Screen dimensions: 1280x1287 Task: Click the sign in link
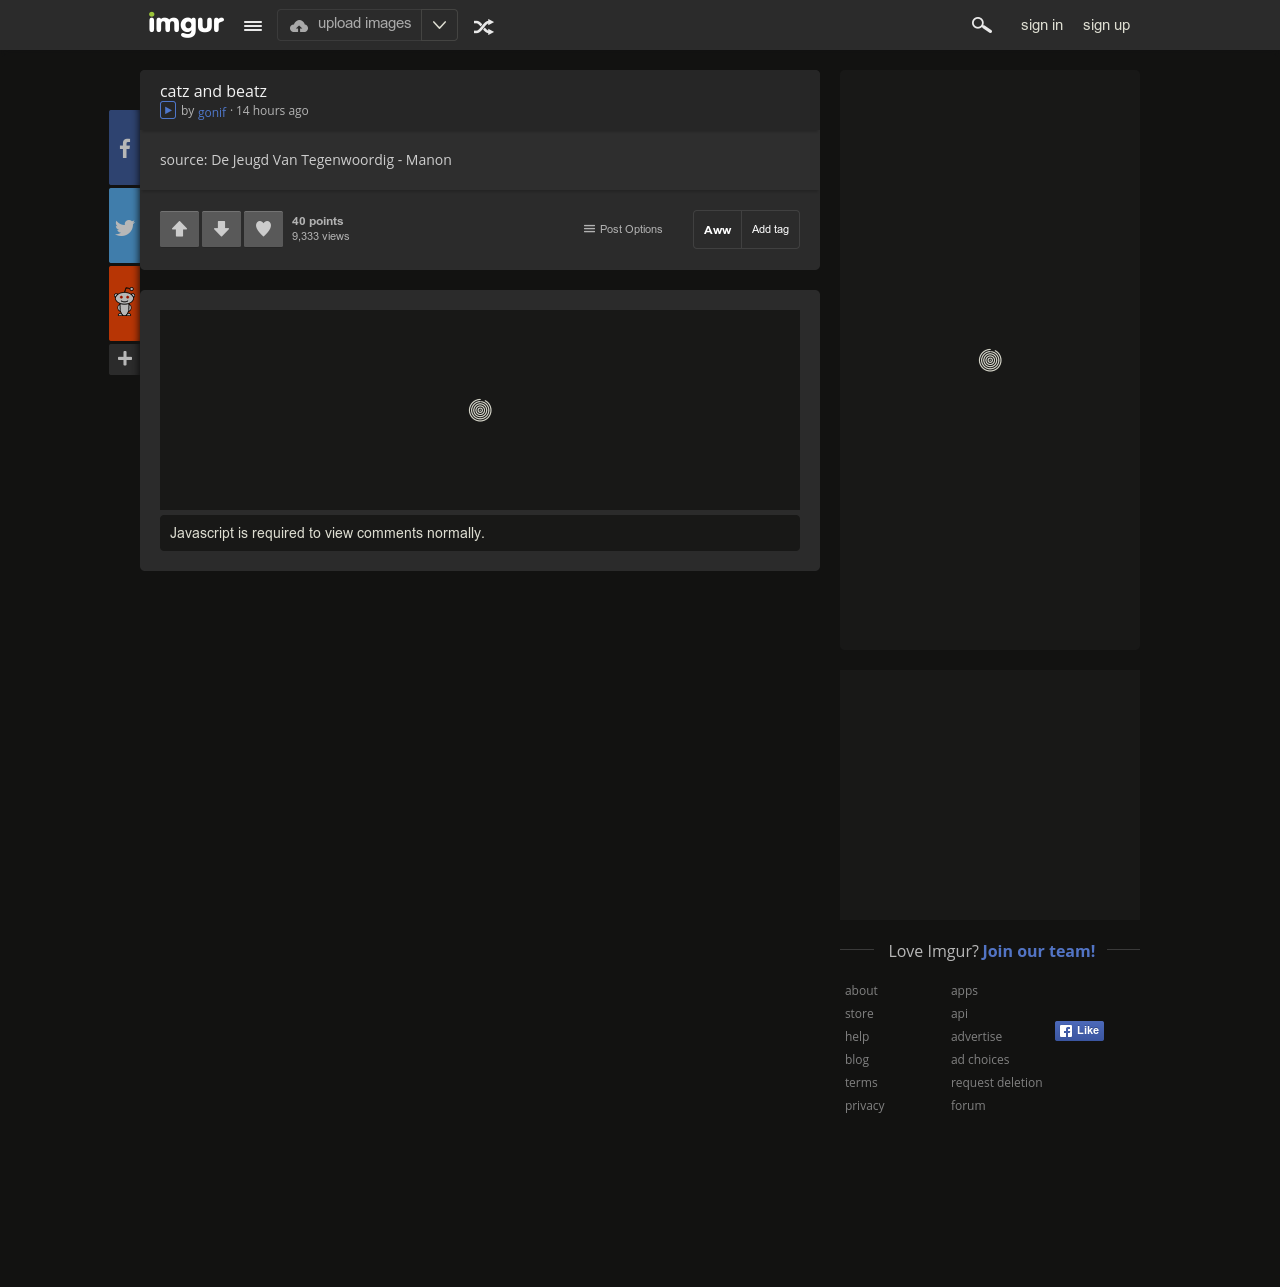[1042, 25]
